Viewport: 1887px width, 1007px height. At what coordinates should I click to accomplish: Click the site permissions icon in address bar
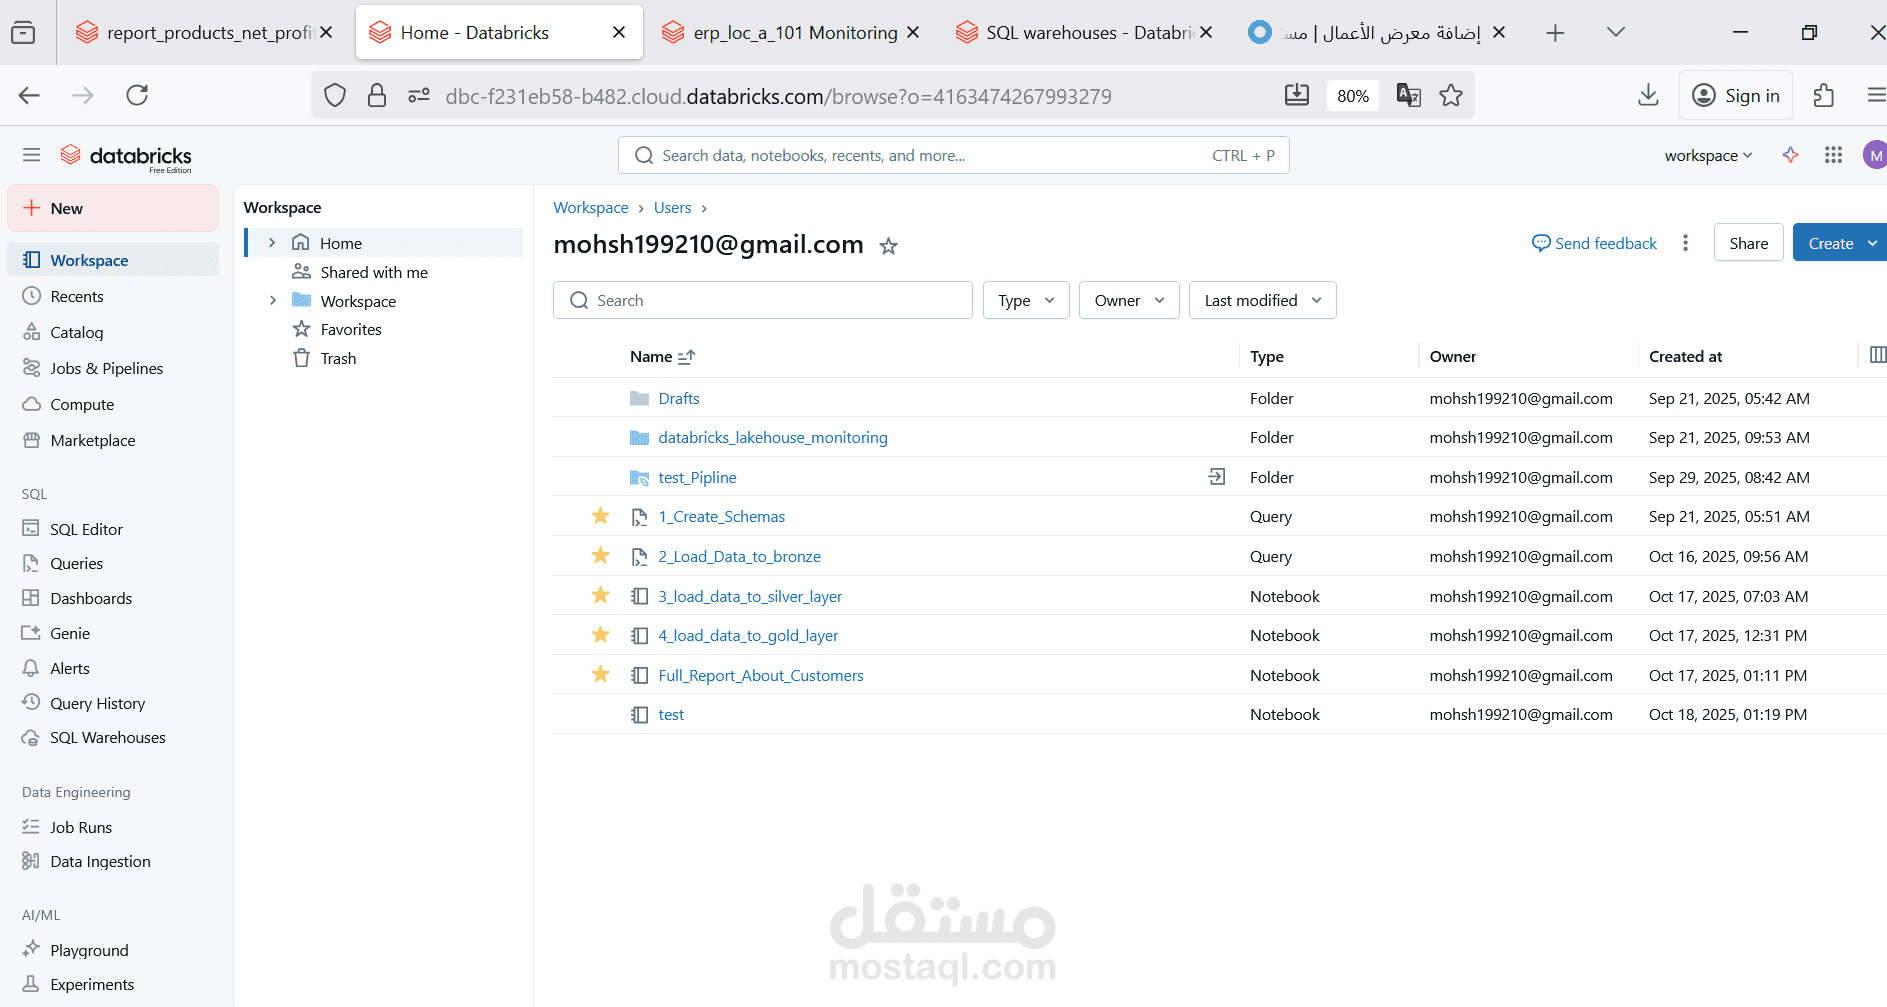419,95
